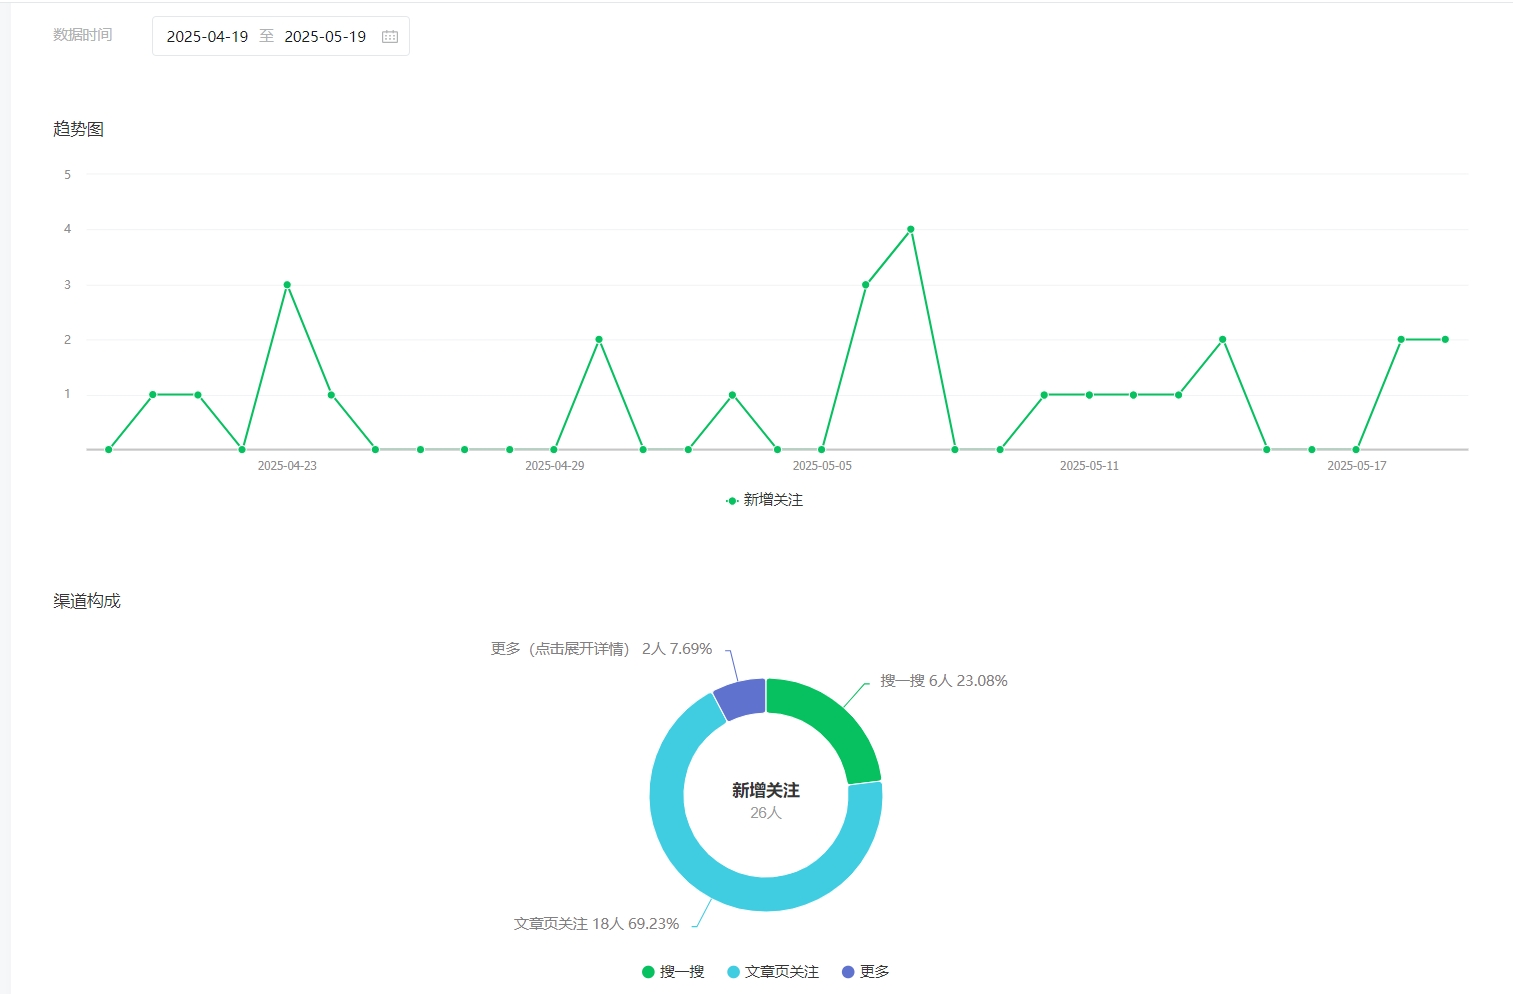
Task: Click the 2025-05-11 x-axis label
Action: pyautogui.click(x=1089, y=466)
